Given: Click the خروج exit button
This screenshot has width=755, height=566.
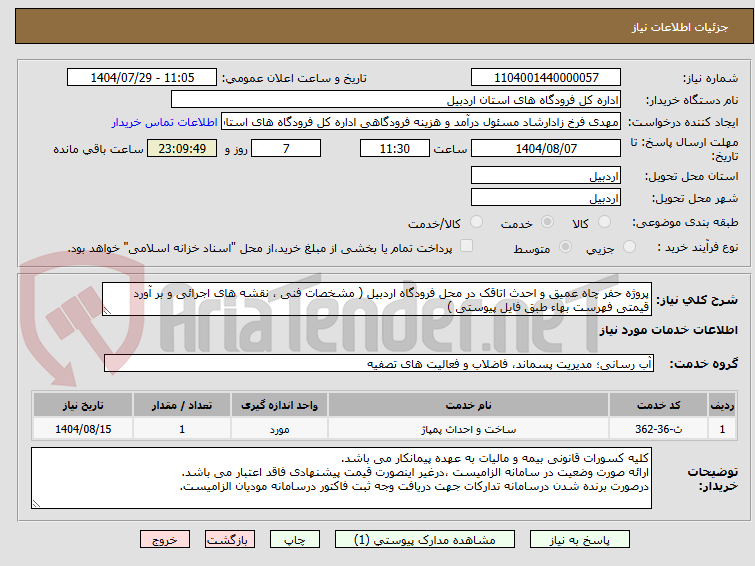Looking at the screenshot, I should click(165, 540).
